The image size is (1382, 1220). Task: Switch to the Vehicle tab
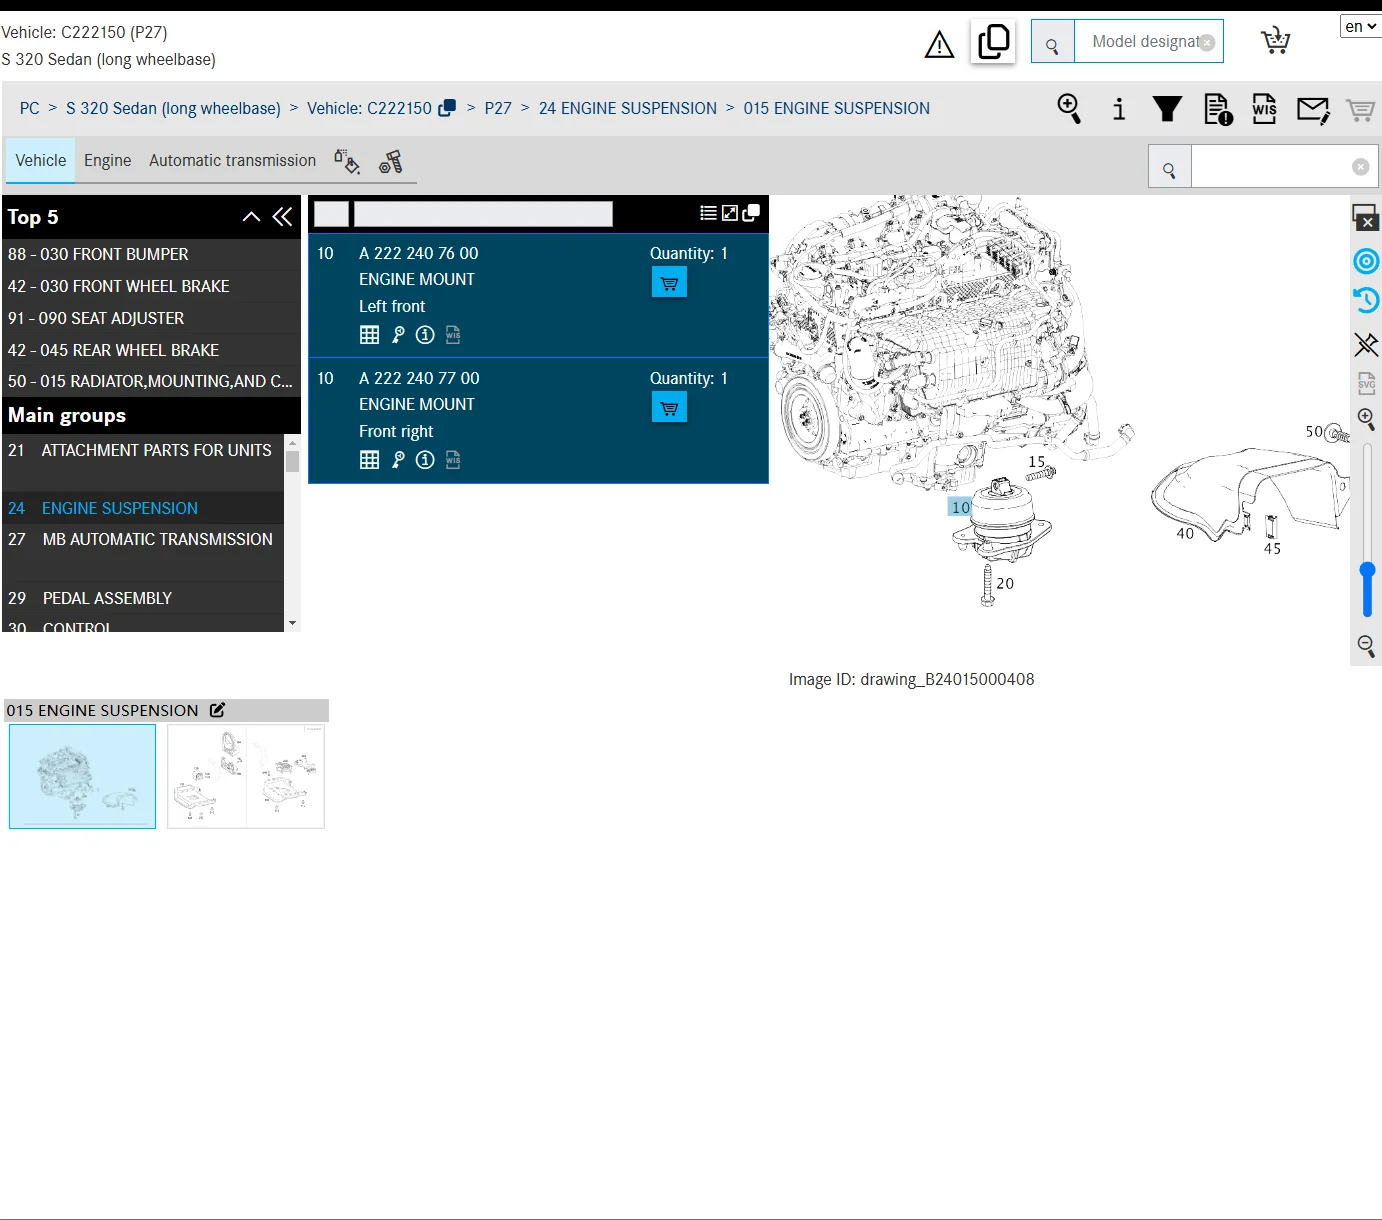click(41, 161)
